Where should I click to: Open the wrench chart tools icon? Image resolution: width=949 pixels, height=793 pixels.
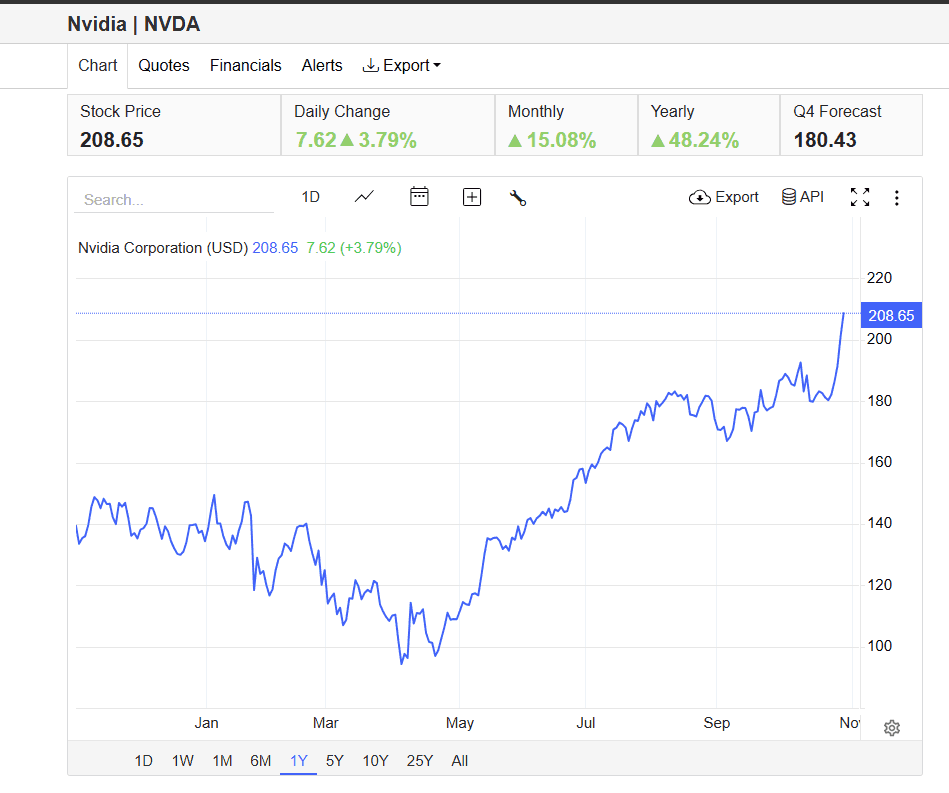[x=517, y=198]
